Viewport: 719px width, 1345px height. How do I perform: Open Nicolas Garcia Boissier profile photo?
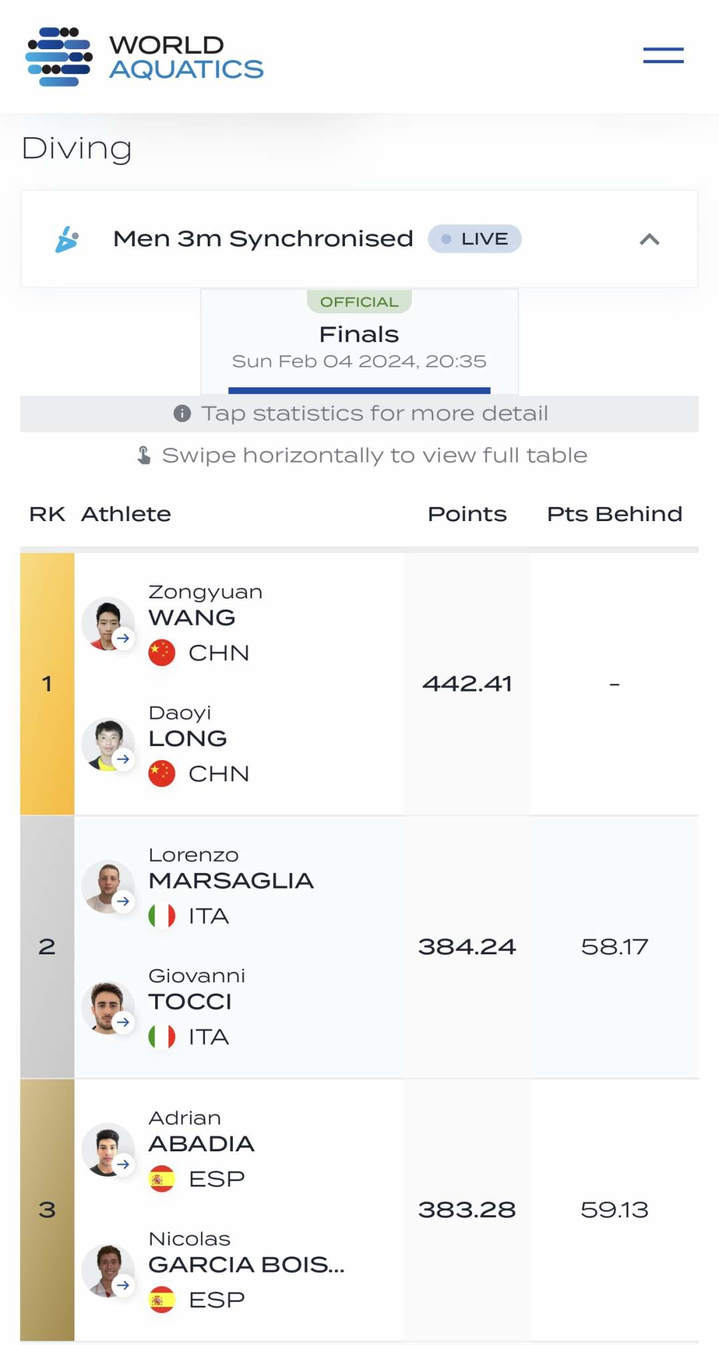point(108,1271)
